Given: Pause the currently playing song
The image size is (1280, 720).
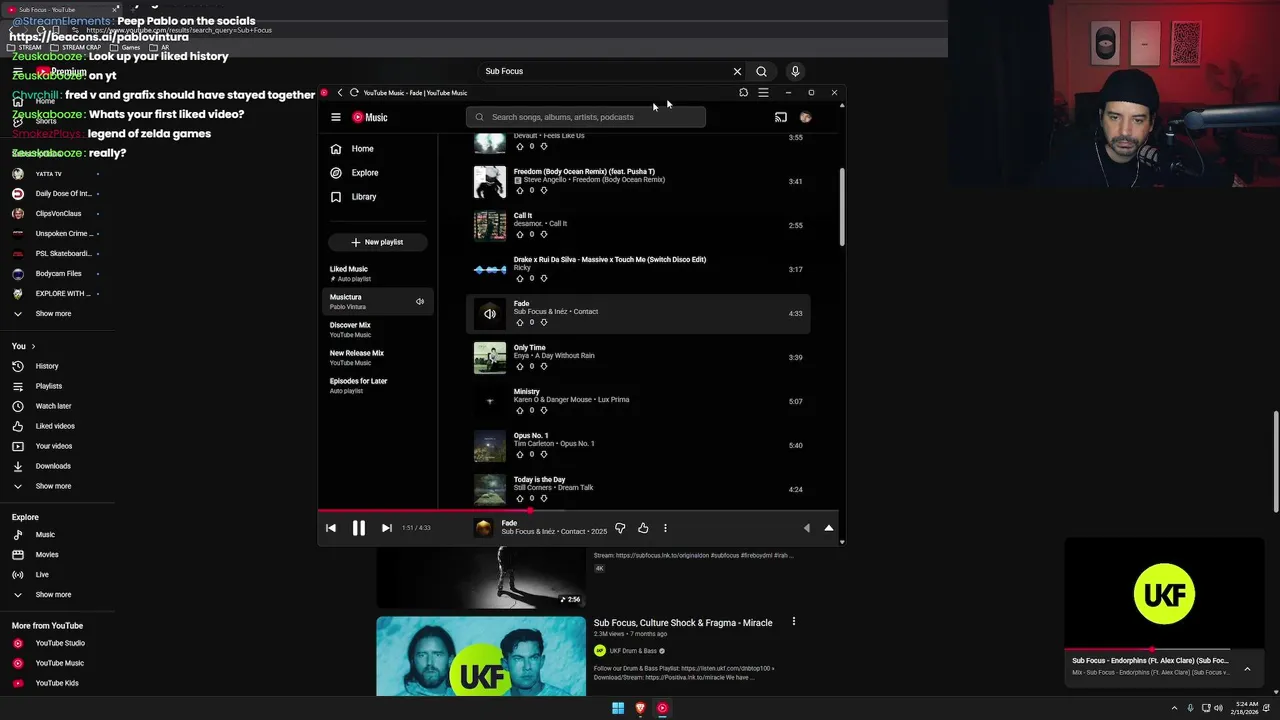Looking at the screenshot, I should coord(358,528).
